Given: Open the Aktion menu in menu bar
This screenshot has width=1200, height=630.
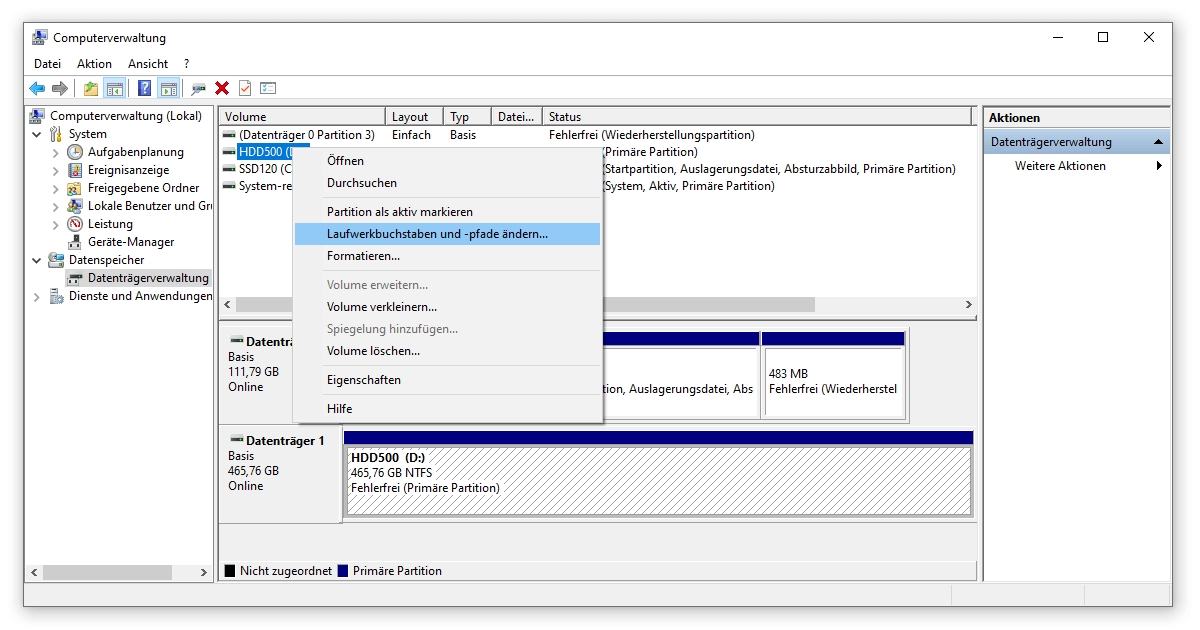Looking at the screenshot, I should tap(95, 64).
